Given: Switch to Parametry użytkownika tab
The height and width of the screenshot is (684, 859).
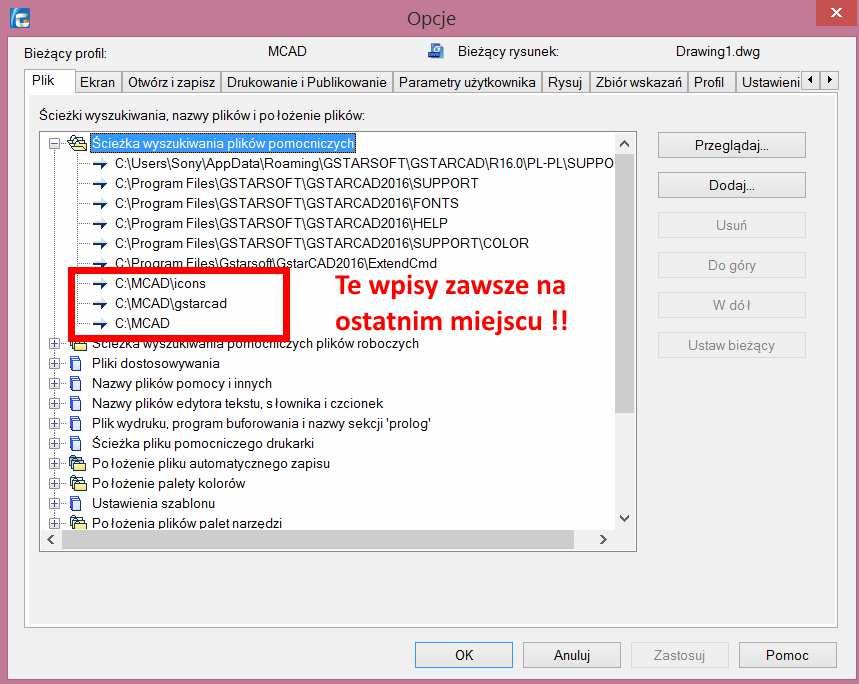Looking at the screenshot, I should point(467,82).
